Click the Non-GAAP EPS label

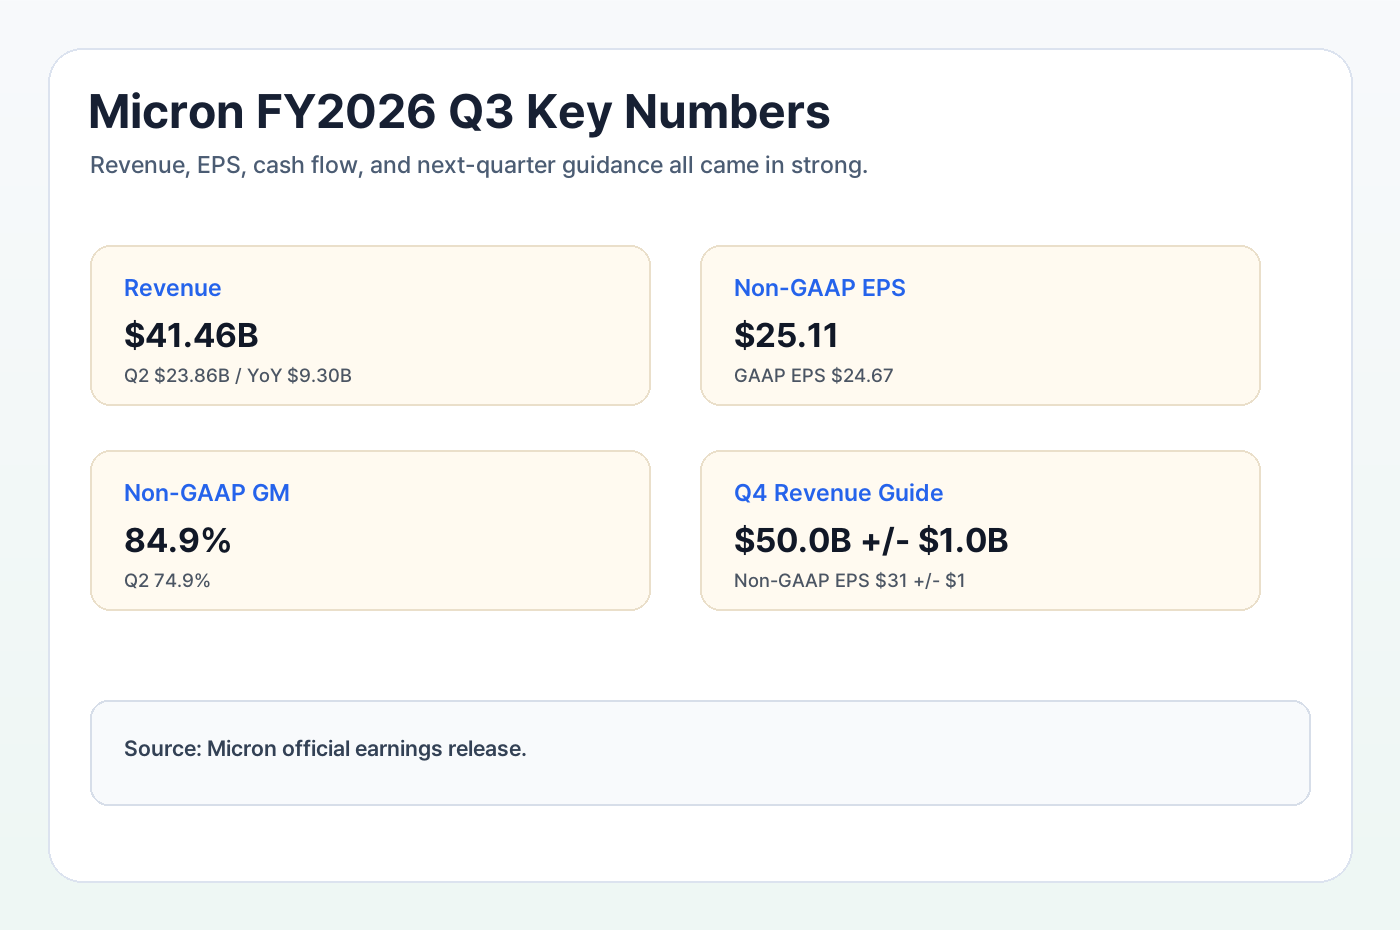pyautogui.click(x=819, y=288)
